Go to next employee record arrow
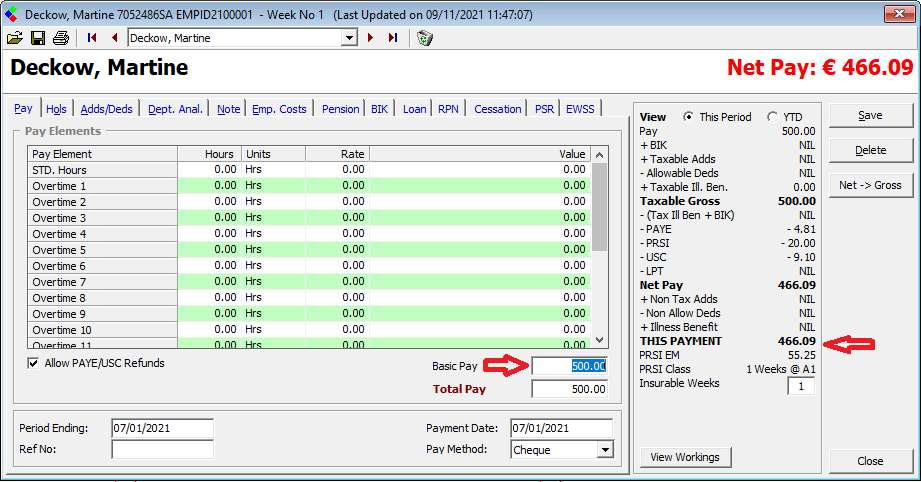Screen dimensions: 921x482 [371, 38]
